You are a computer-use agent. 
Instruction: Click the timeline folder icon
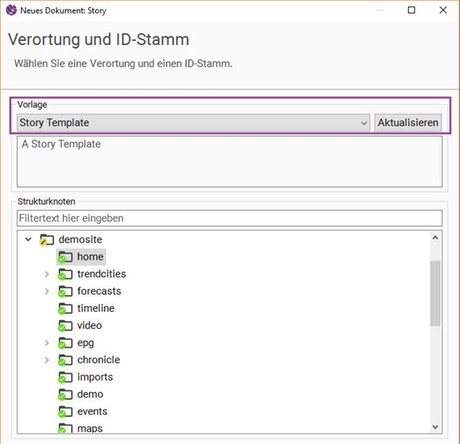tap(65, 309)
